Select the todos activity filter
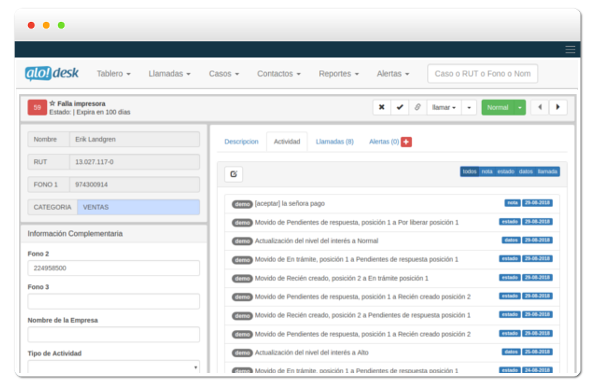The image size is (600, 387). click(x=470, y=171)
